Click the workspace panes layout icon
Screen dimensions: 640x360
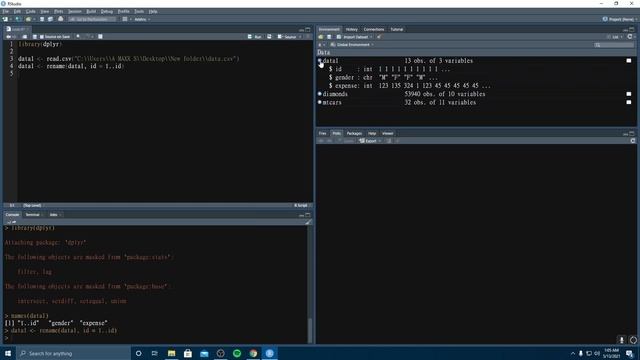coord(125,19)
